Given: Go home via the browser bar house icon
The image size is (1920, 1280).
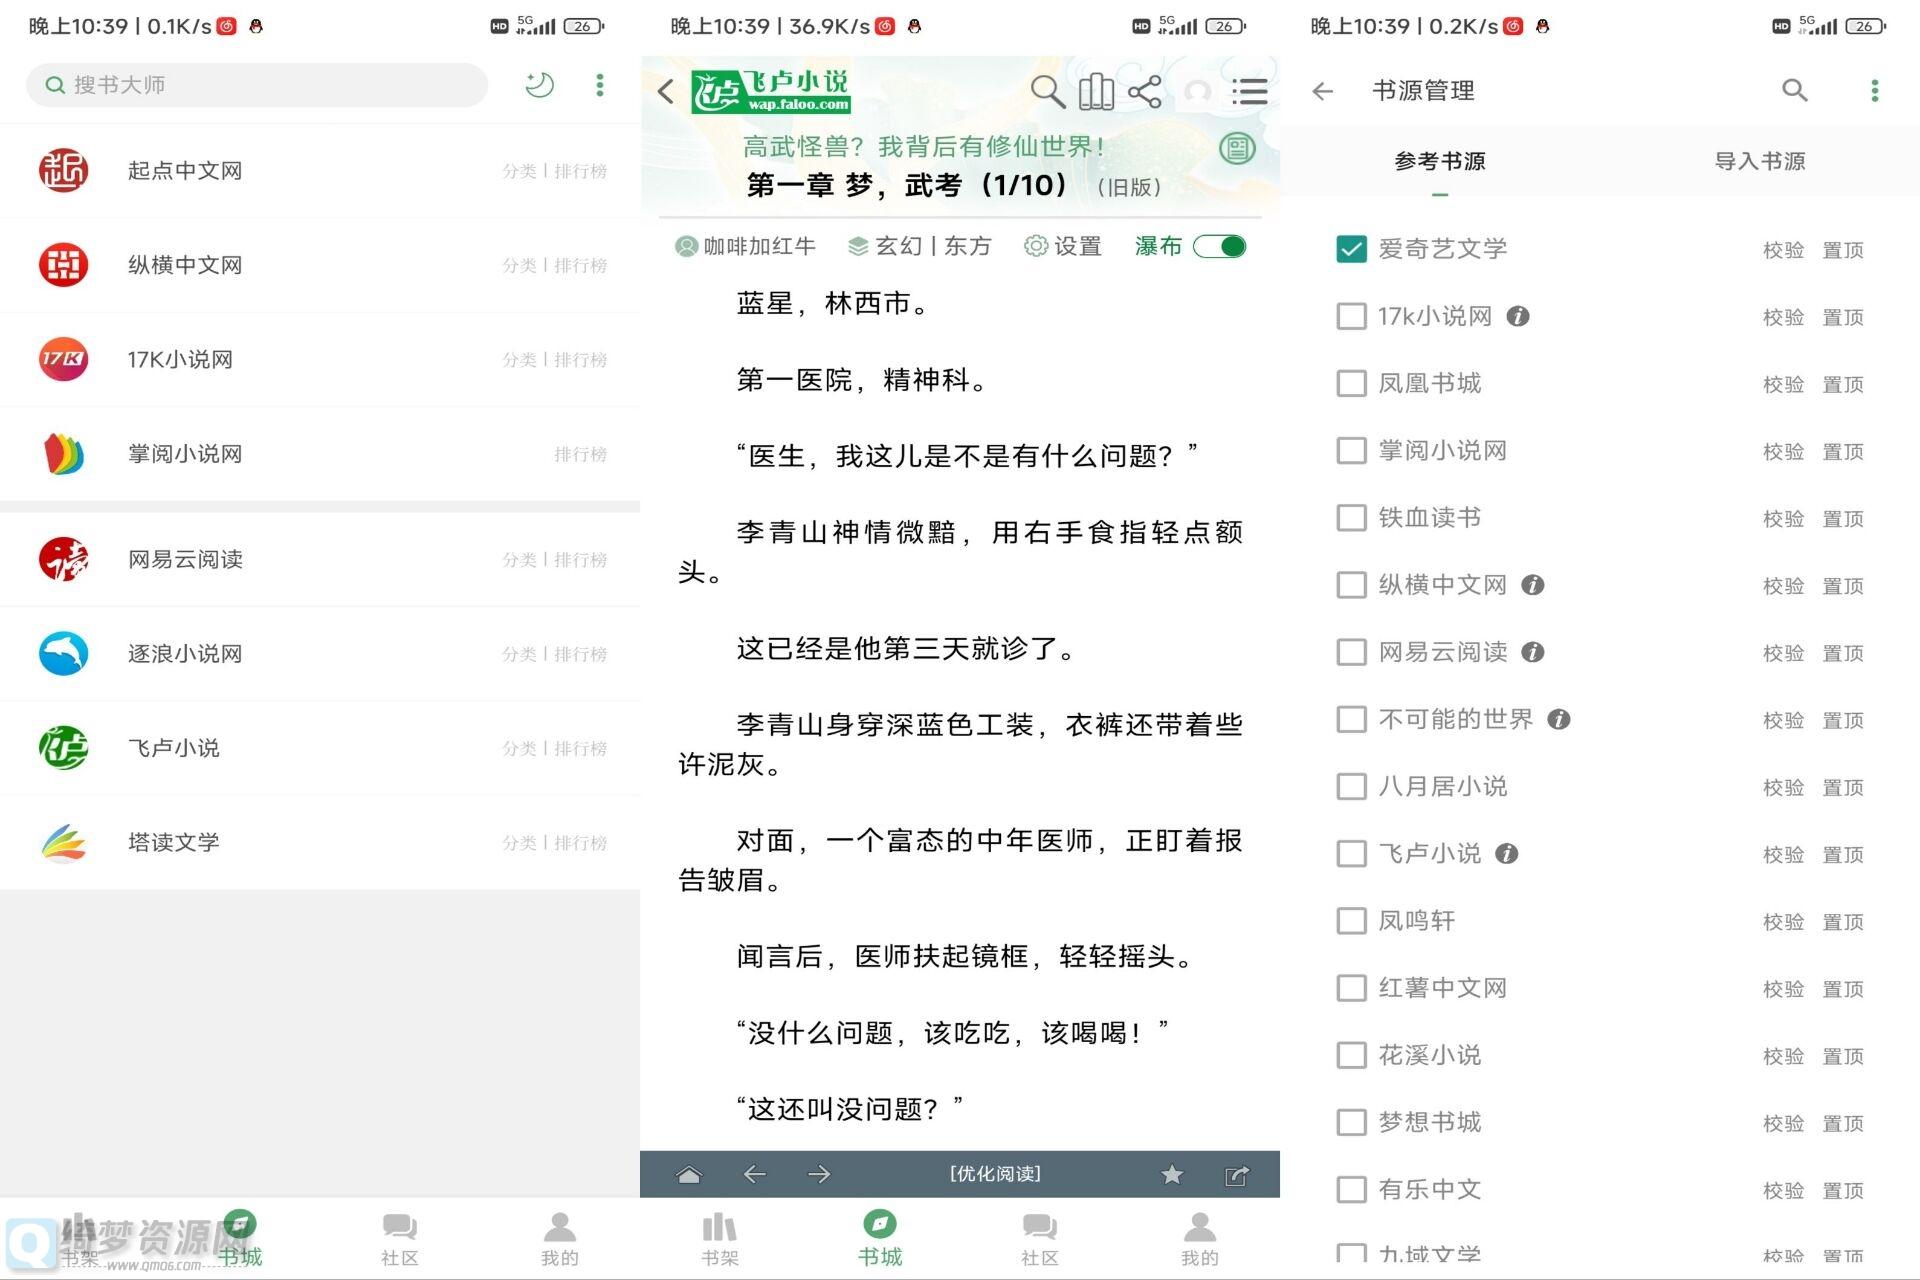Looking at the screenshot, I should [x=689, y=1175].
